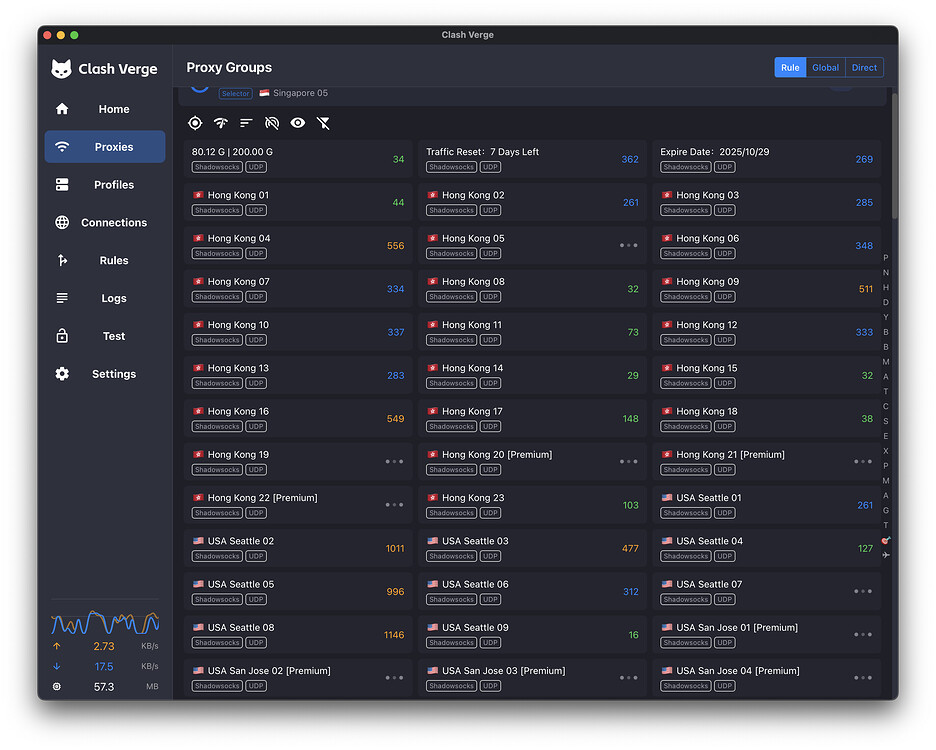This screenshot has height=750, width=936.
Task: Run the delay check using the Wi-Fi icon
Action: [221, 123]
